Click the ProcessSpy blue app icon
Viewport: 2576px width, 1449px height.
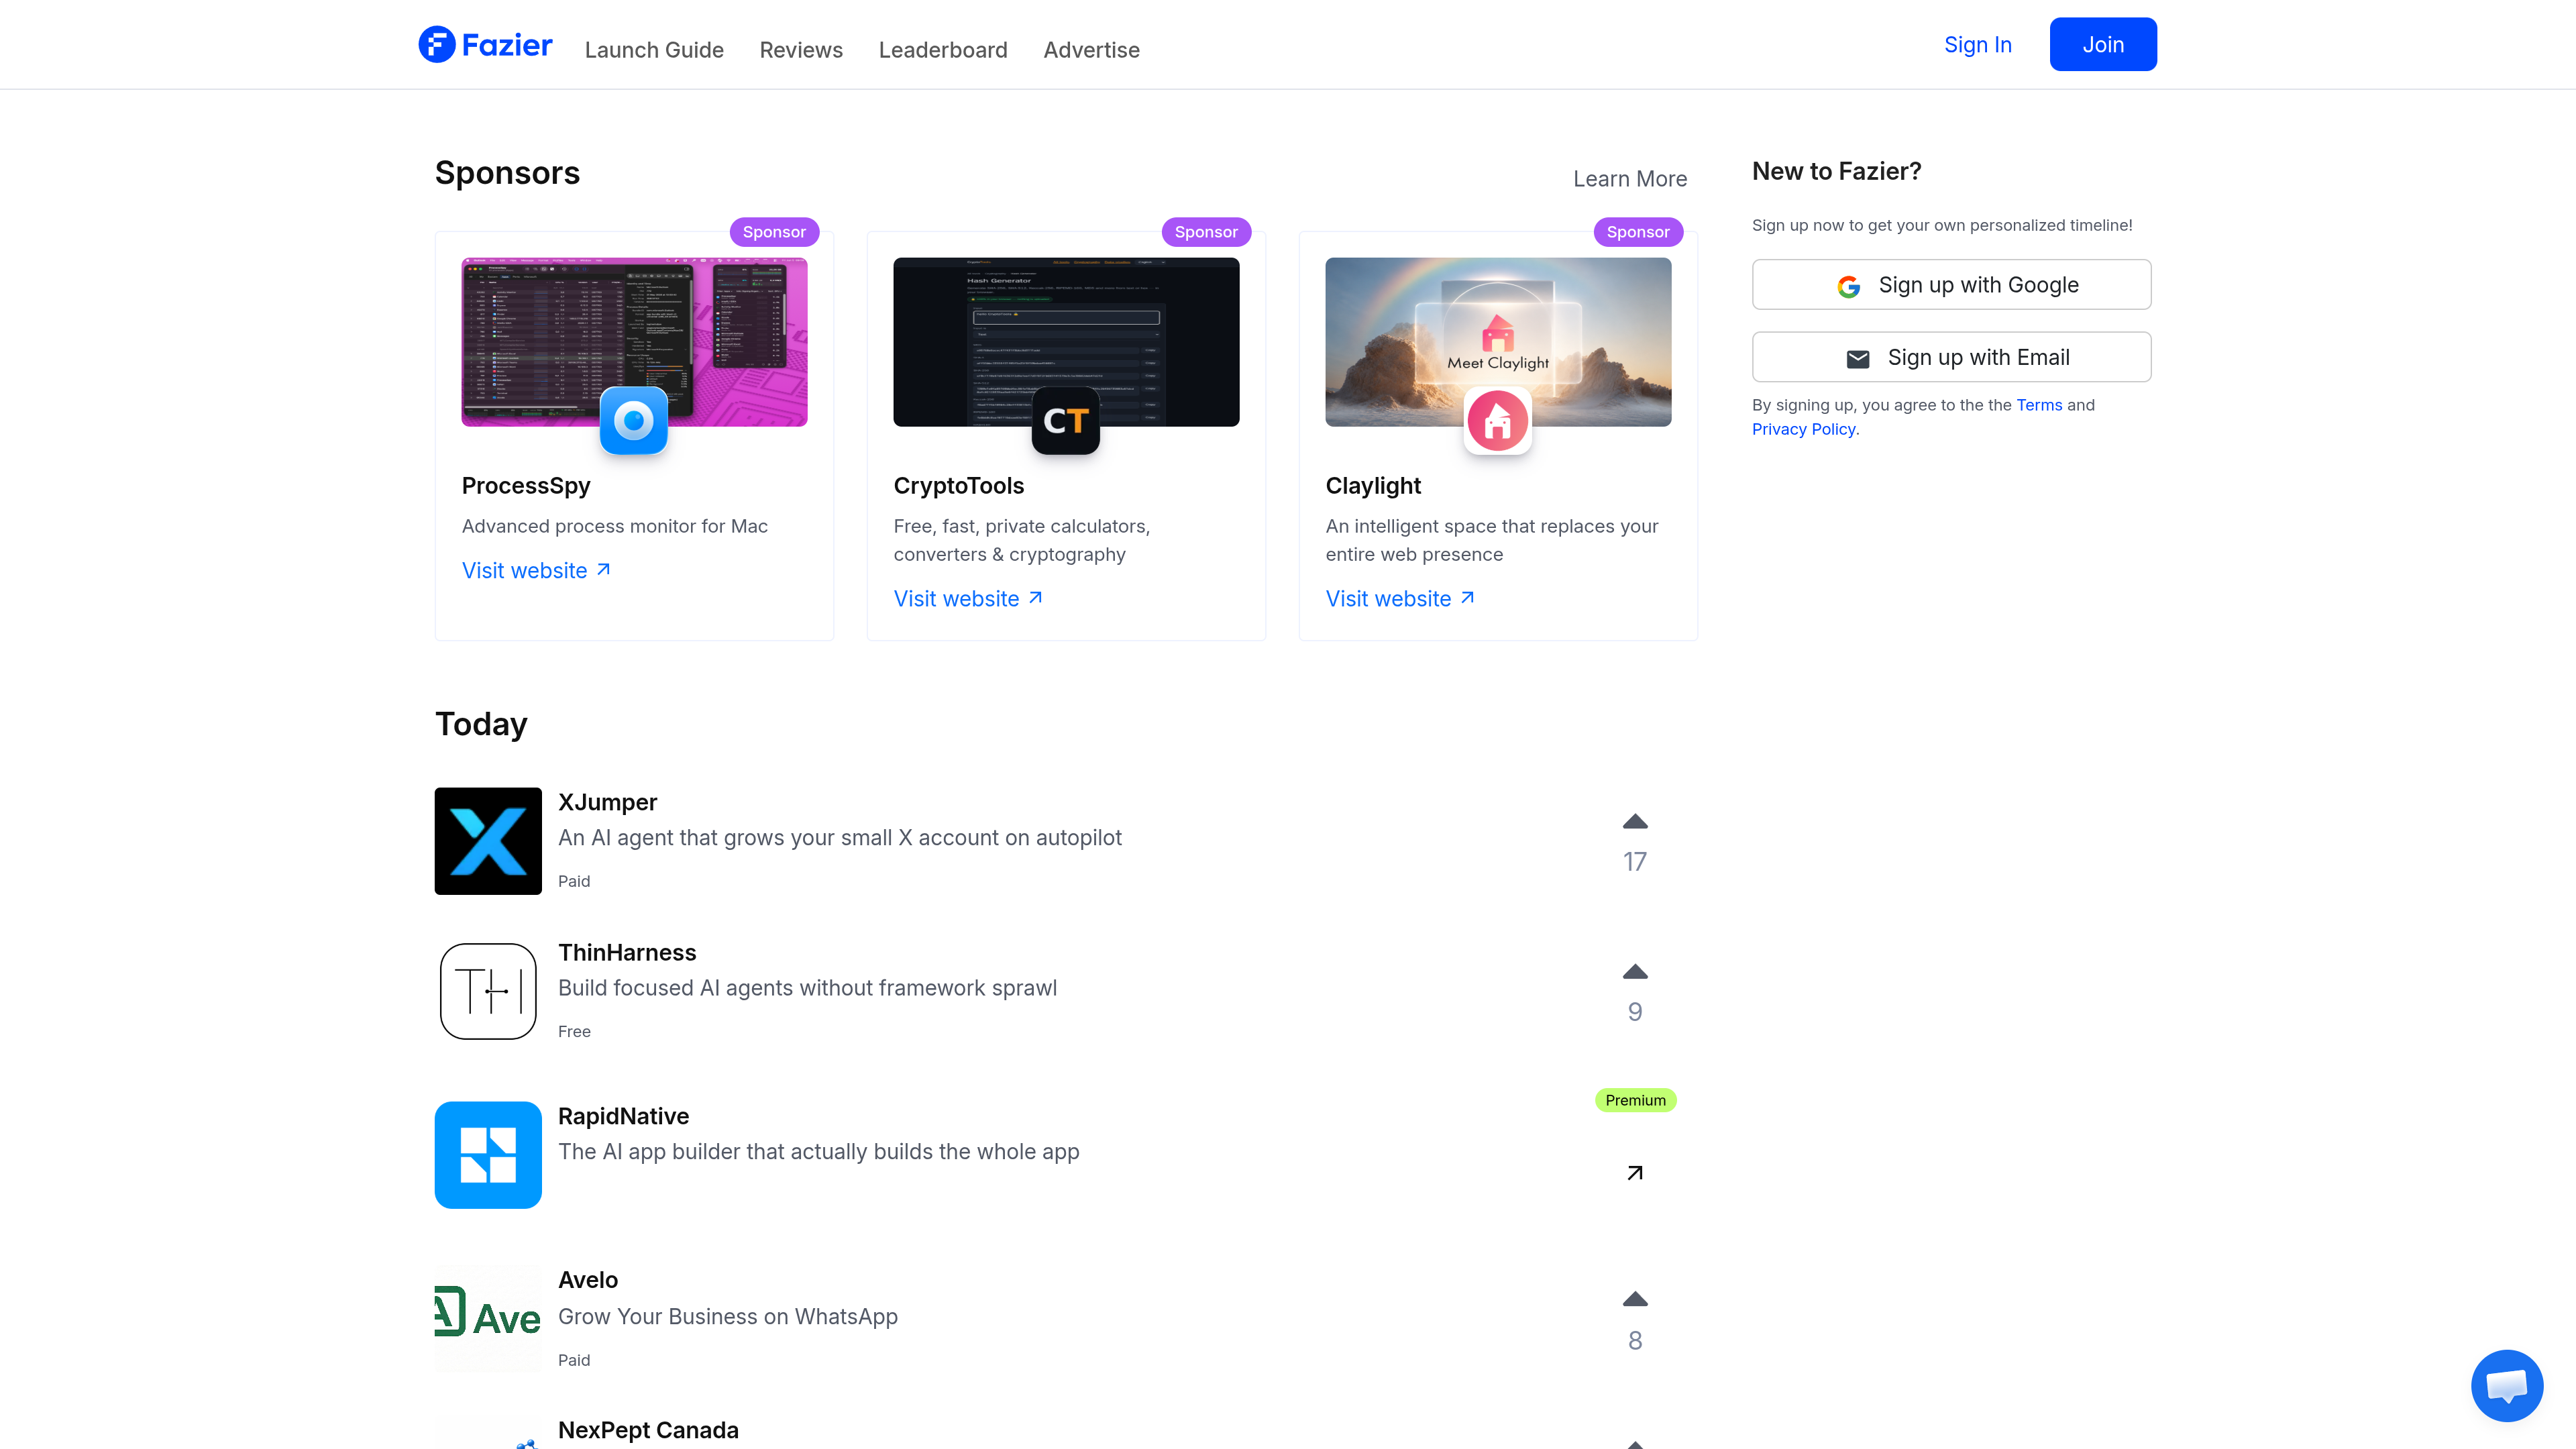(634, 421)
